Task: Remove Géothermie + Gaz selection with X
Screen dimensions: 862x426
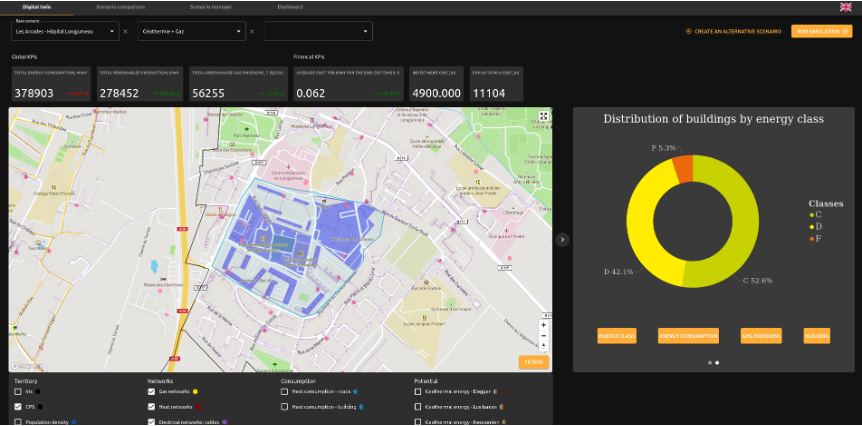Action: tap(252, 32)
